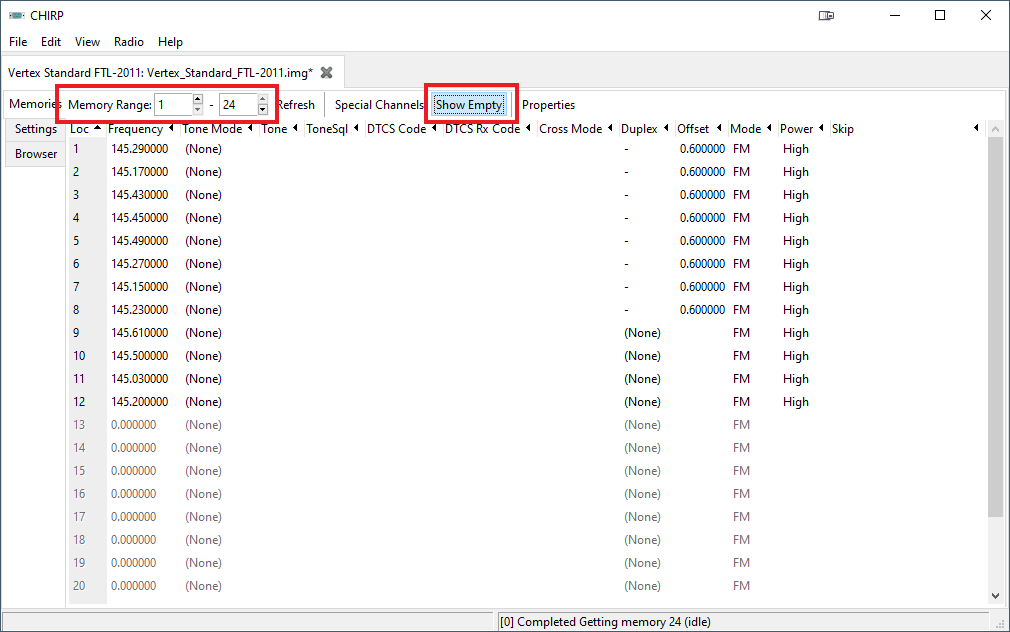Select frequency 145.030000 in row 11

point(140,379)
